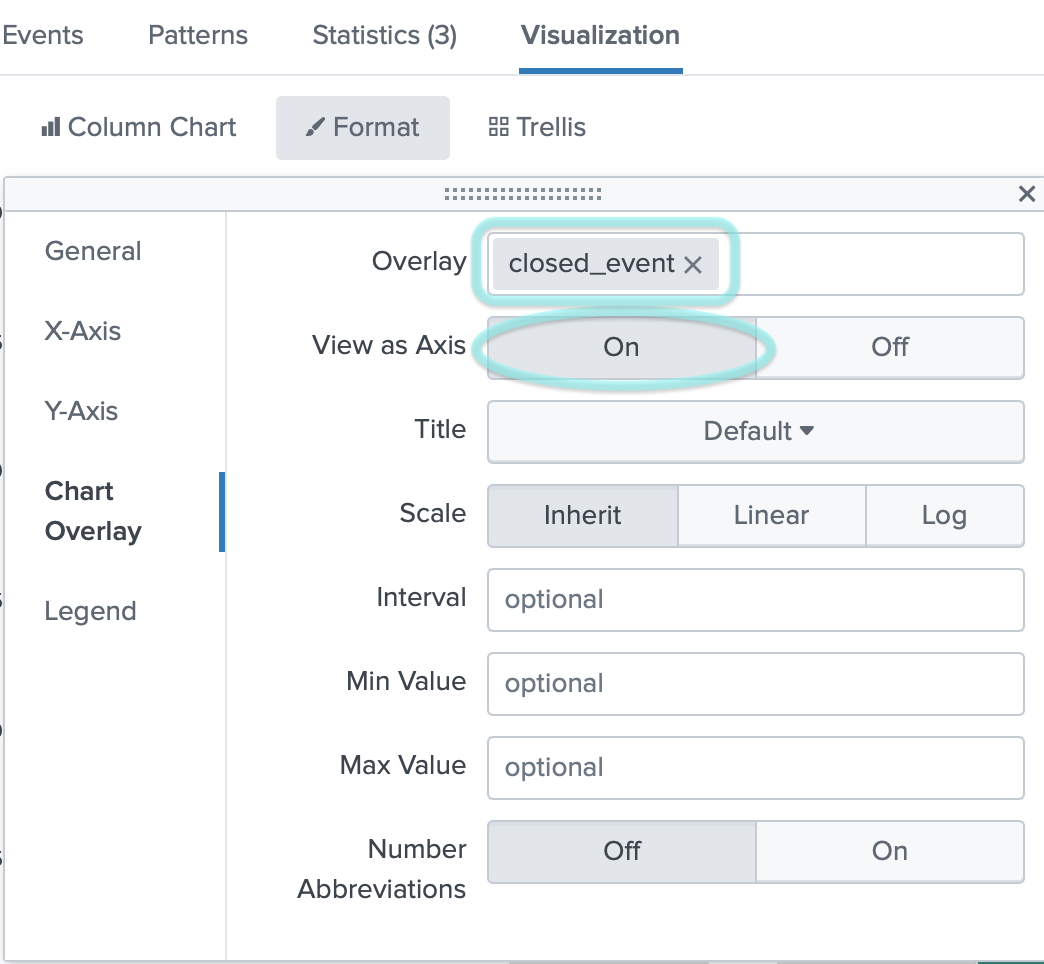This screenshot has height=964, width=1044.
Task: Open the Column Chart type selector
Action: tap(139, 127)
